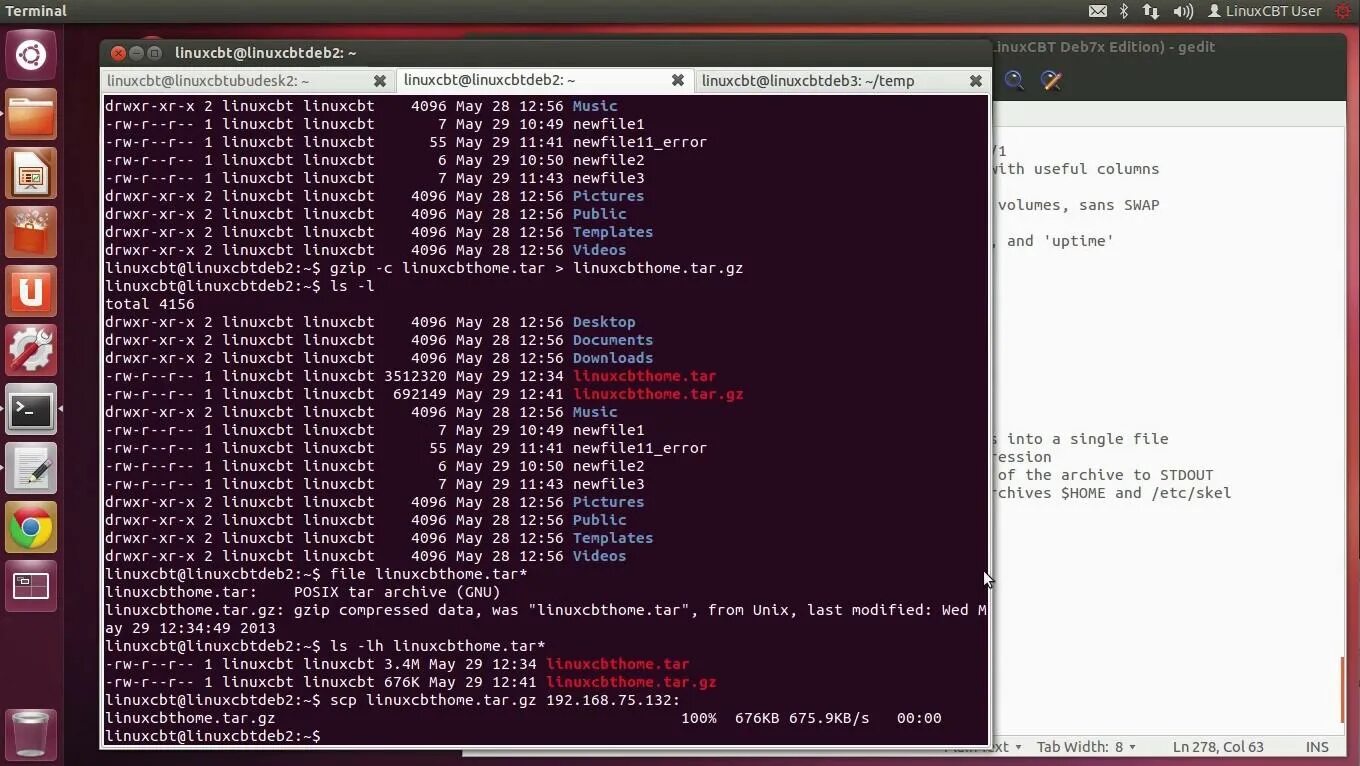
Task: Click the empty terminal prompt on last line
Action: point(213,736)
